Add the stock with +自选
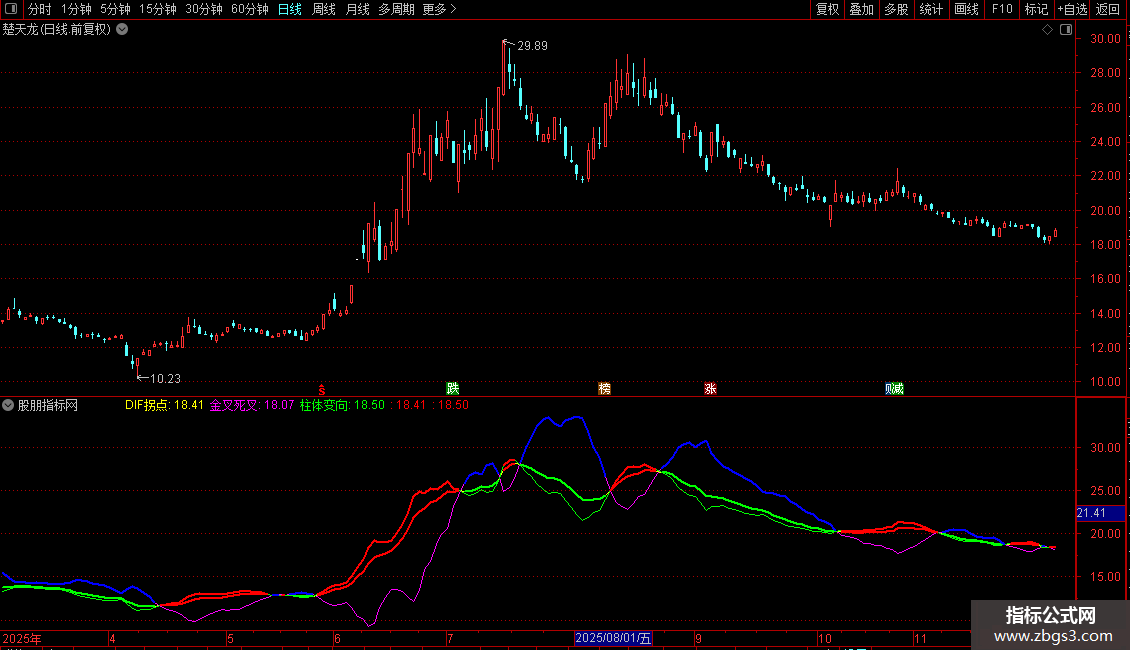 pos(1071,9)
